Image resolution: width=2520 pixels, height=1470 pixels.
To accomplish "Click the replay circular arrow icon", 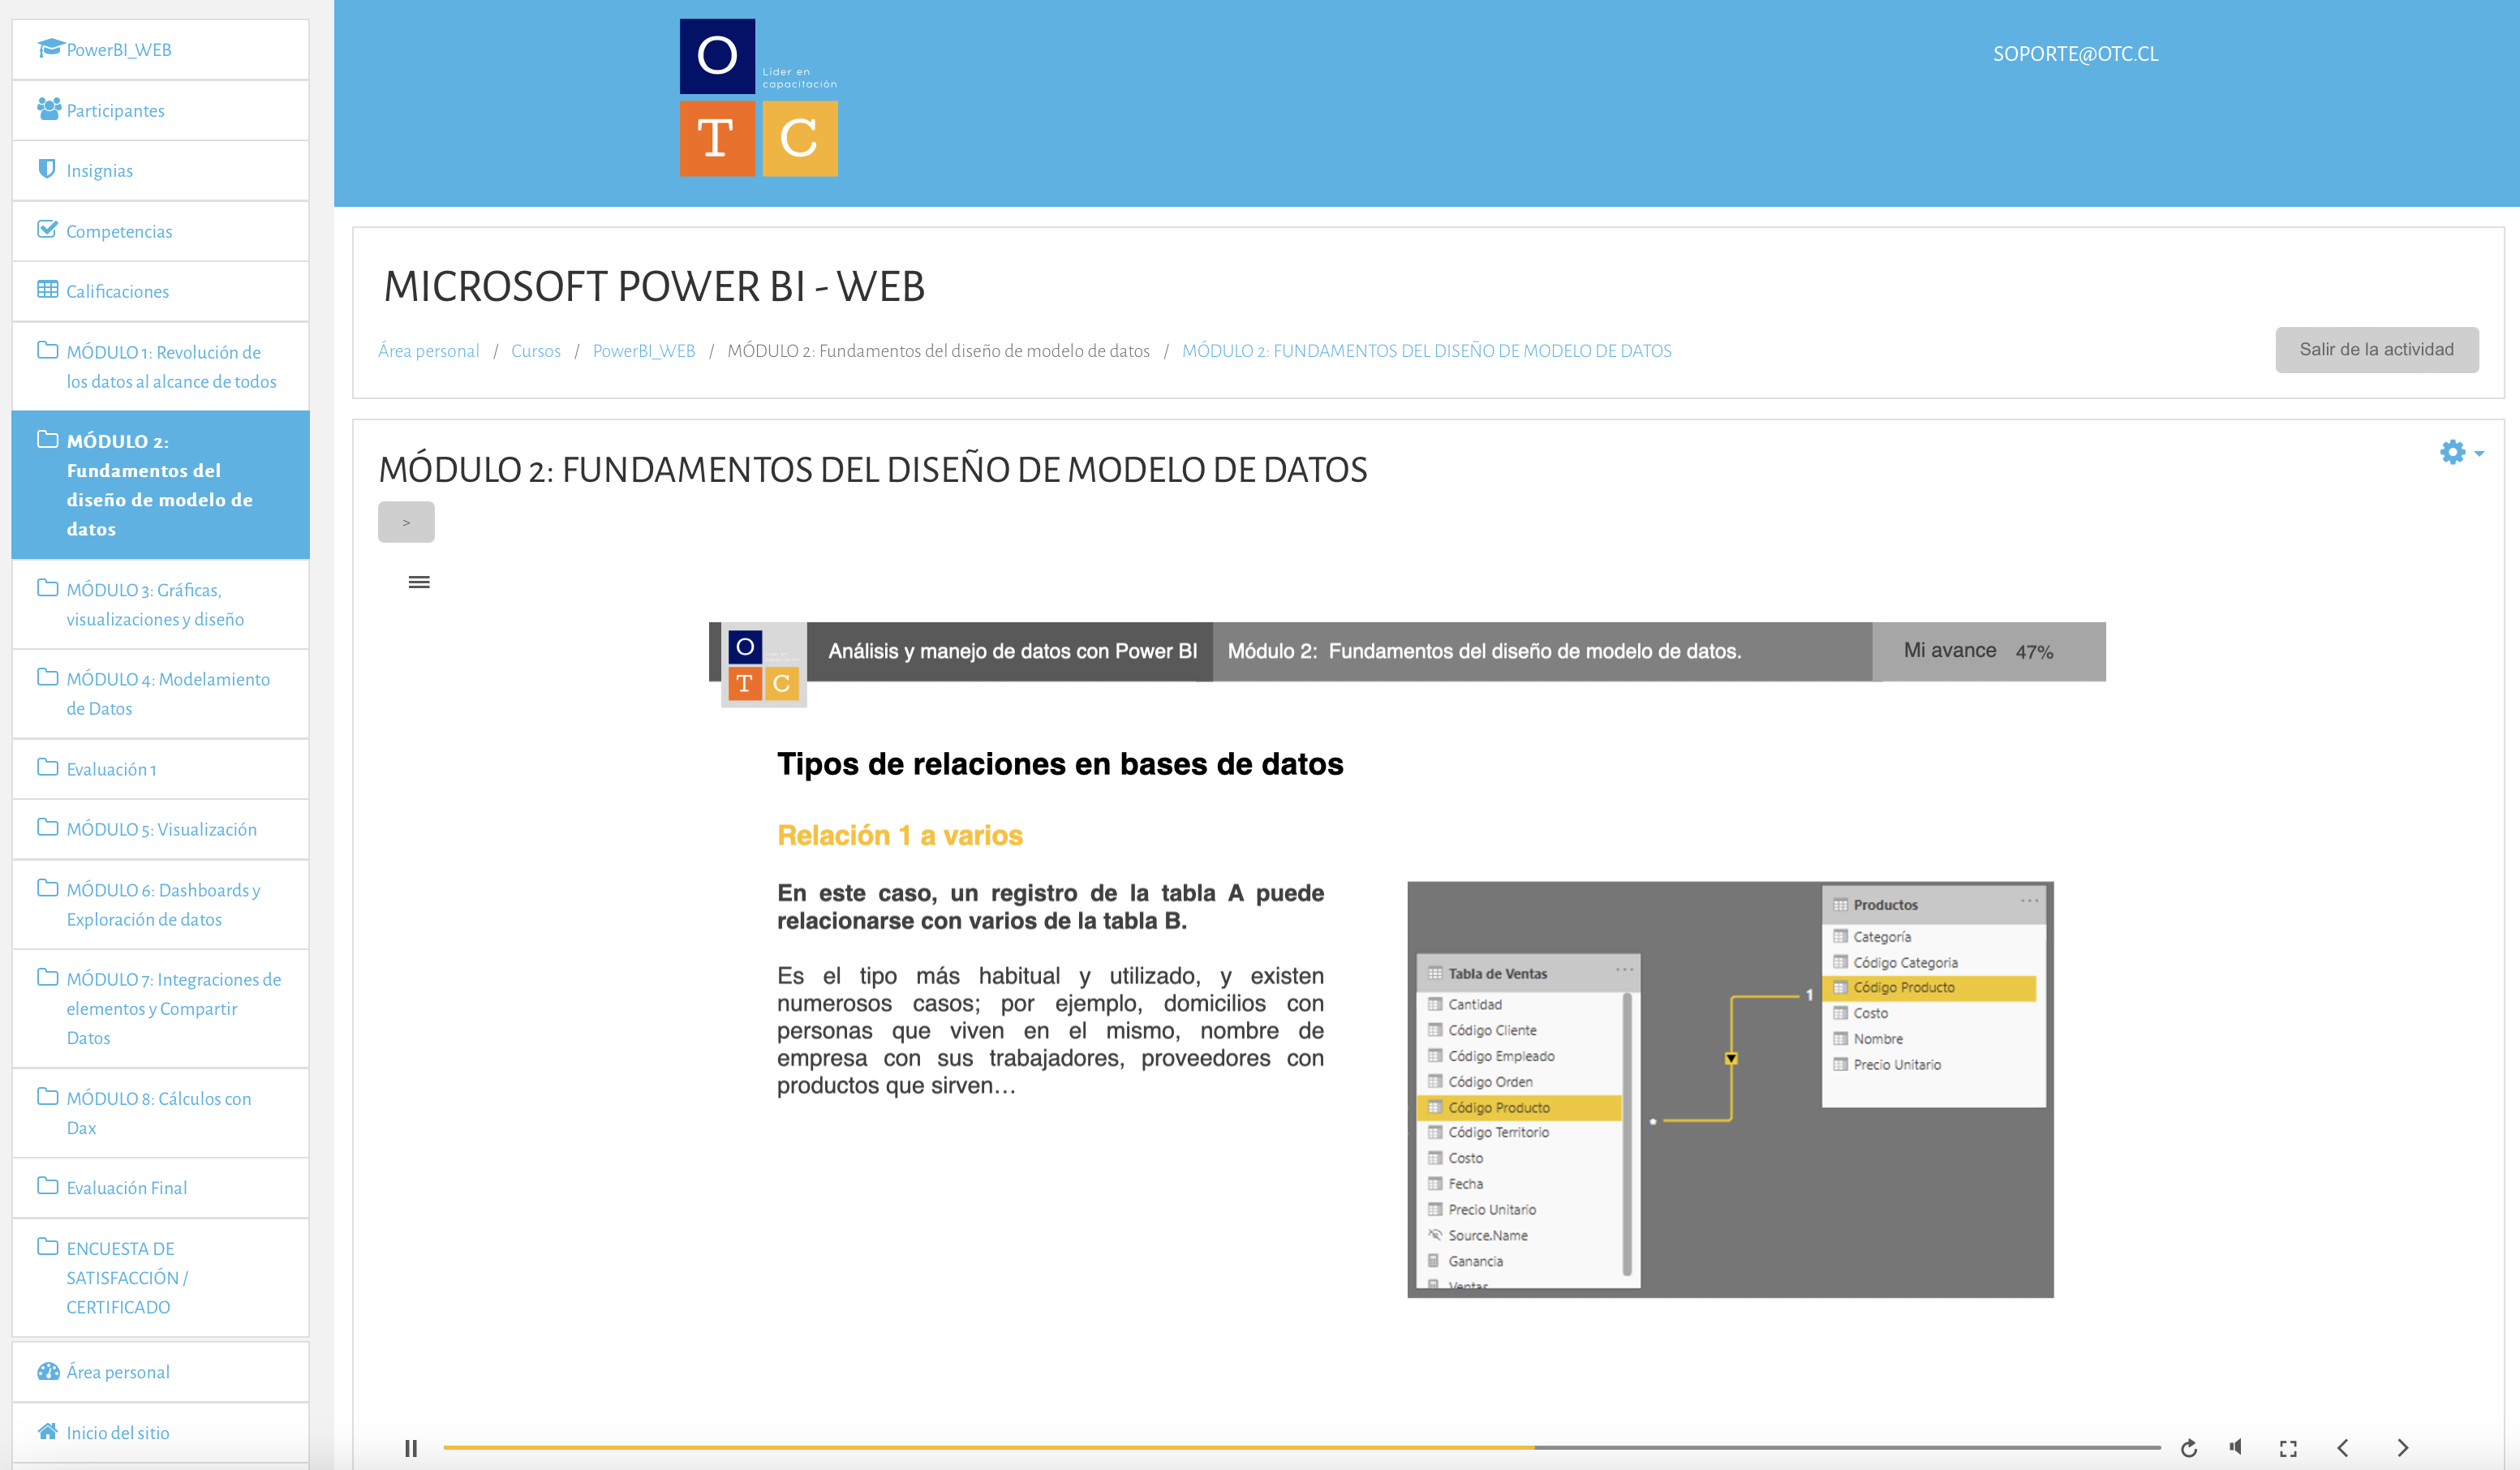I will [x=2188, y=1447].
